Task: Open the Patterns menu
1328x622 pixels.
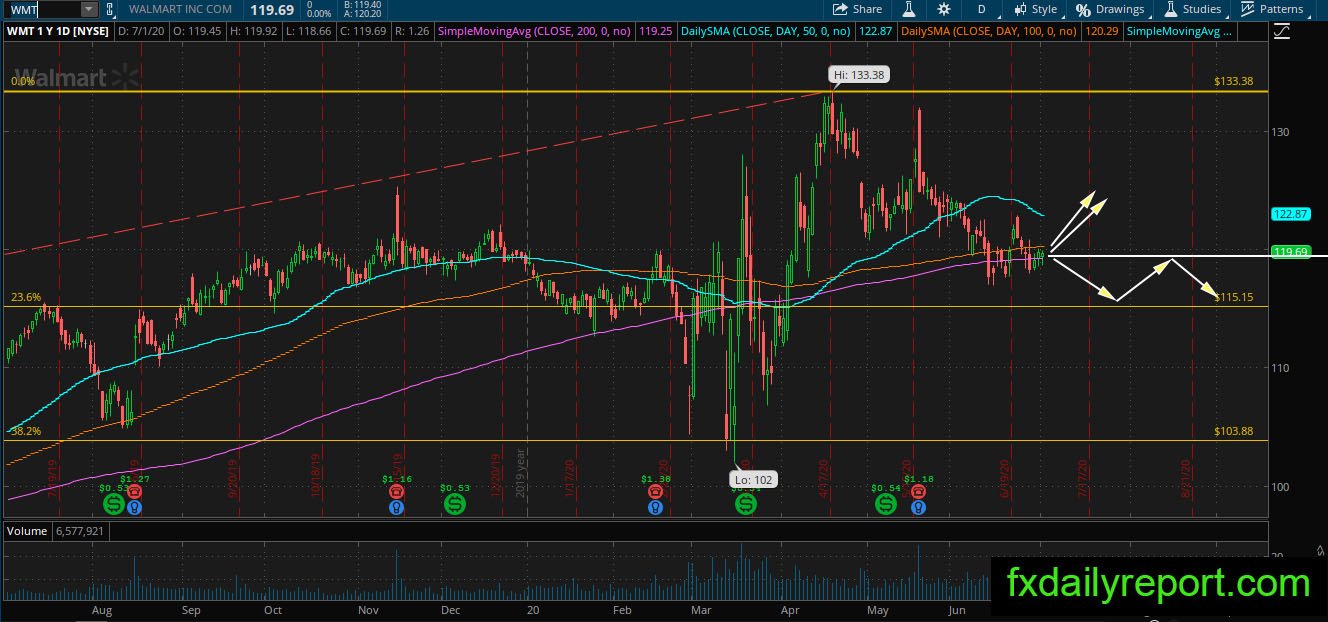Action: tap(1272, 9)
